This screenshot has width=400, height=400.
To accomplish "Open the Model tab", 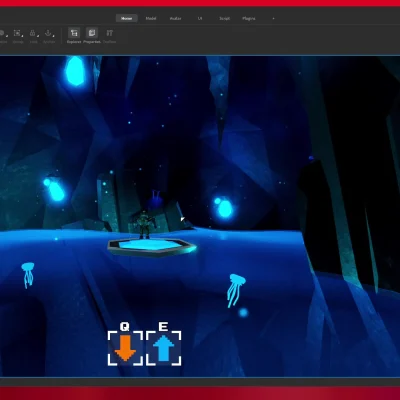I will point(151,18).
